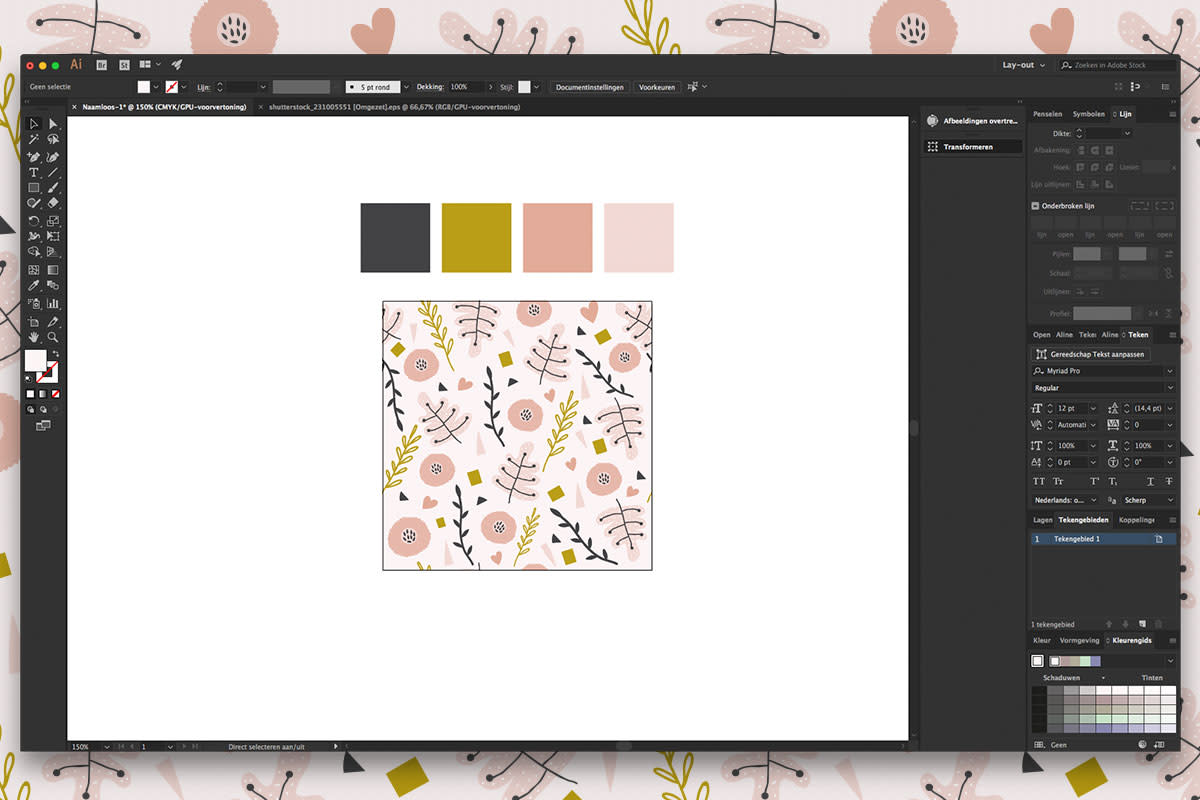
Task: Open the Afbeeldingen overtrekken panel
Action: click(x=974, y=120)
